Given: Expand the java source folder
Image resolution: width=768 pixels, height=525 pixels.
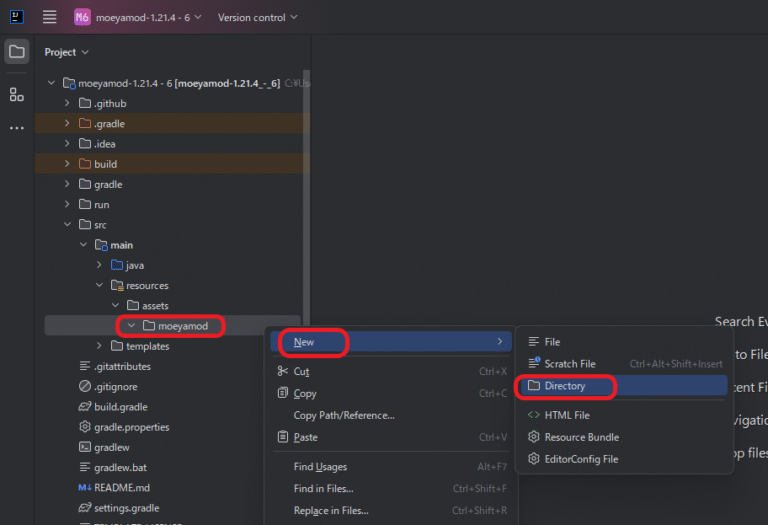Looking at the screenshot, I should pos(99,265).
